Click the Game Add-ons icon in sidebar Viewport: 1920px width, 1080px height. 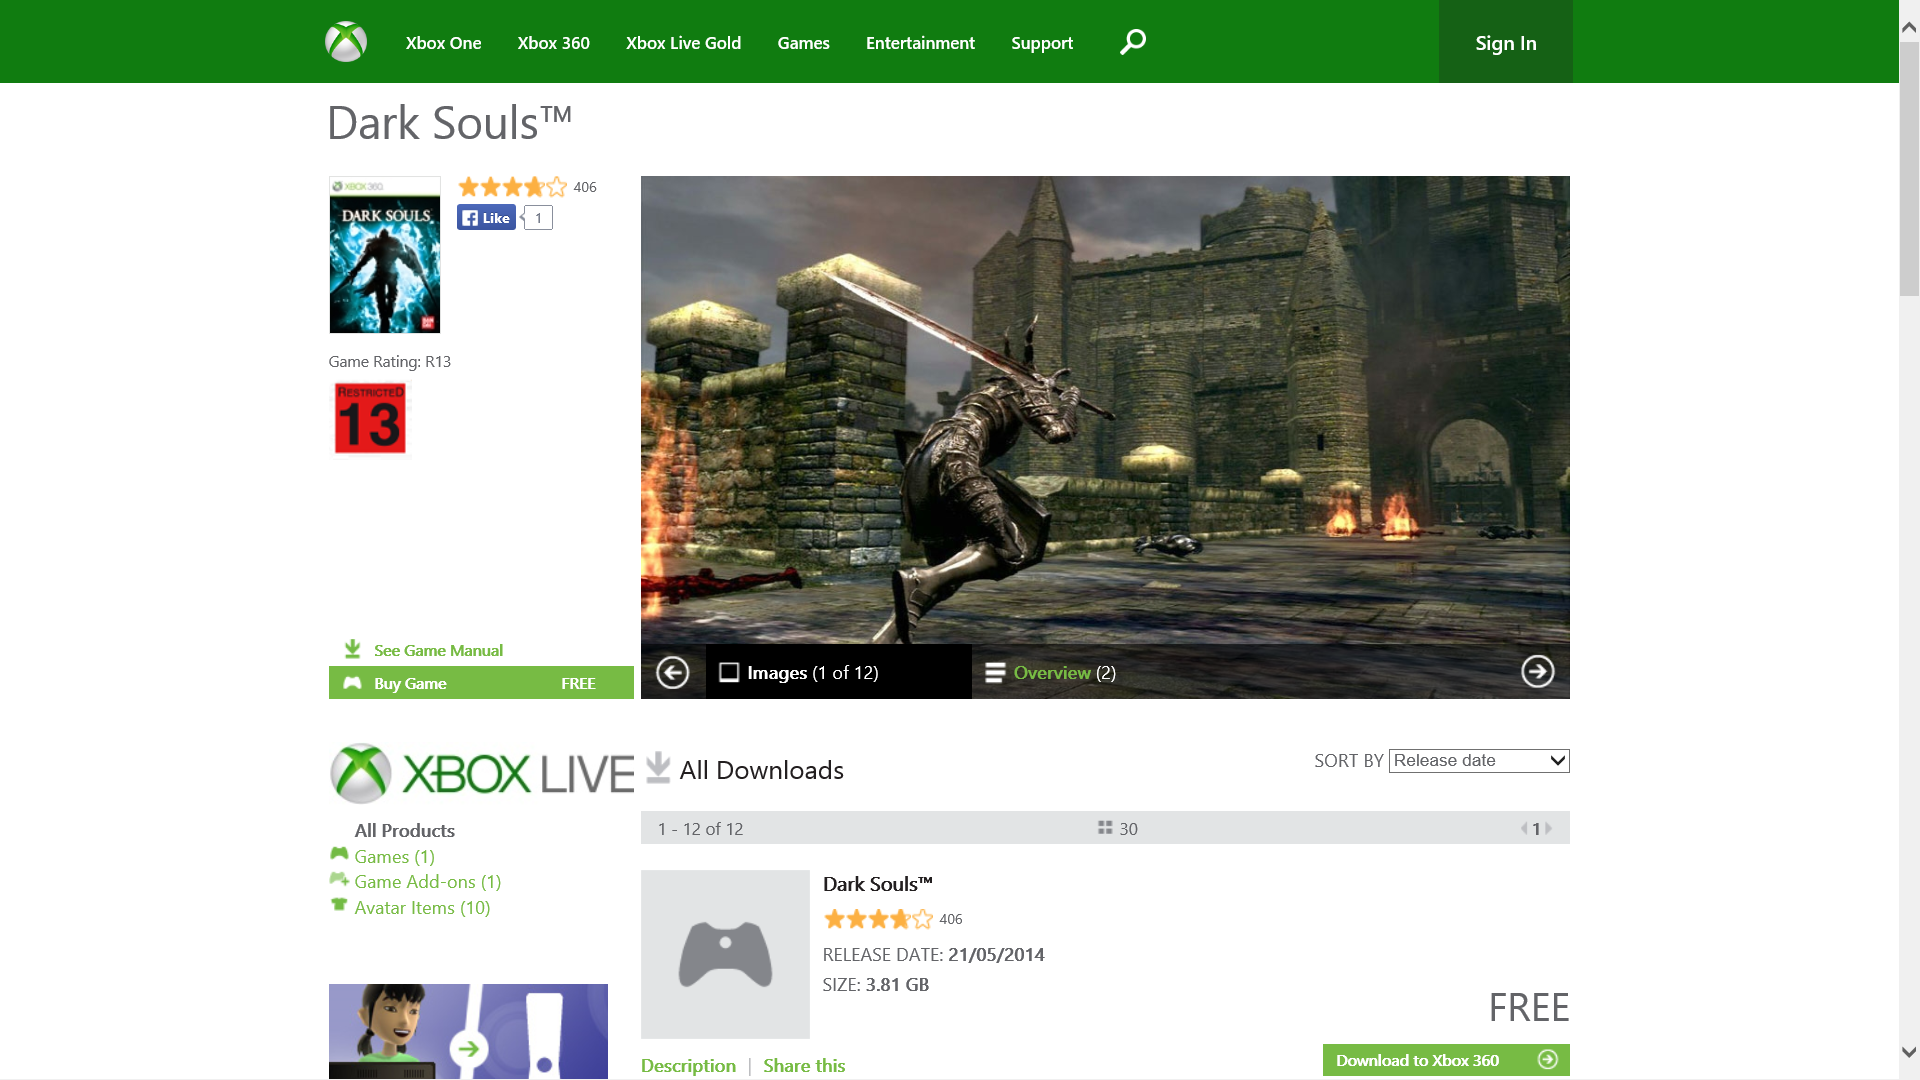pyautogui.click(x=339, y=880)
